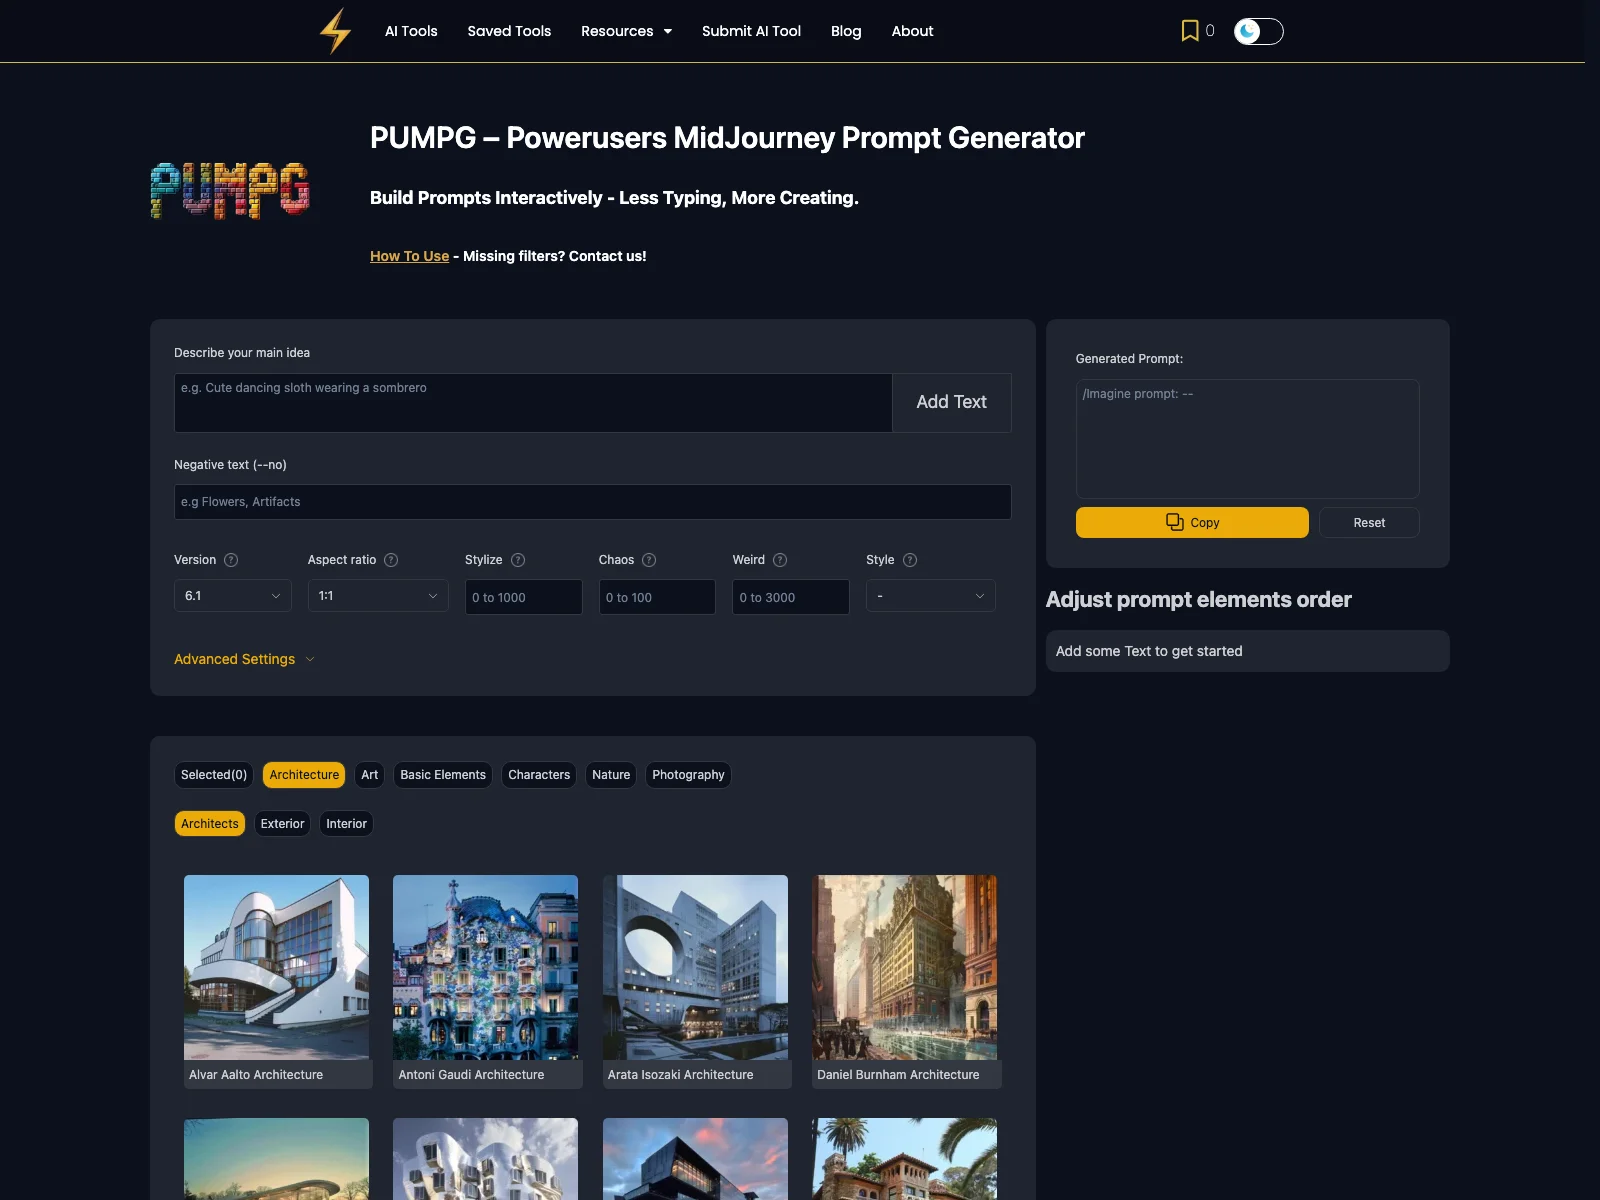
Task: Choose the Daniel Burnham Architecture thumbnail
Action: [x=904, y=967]
